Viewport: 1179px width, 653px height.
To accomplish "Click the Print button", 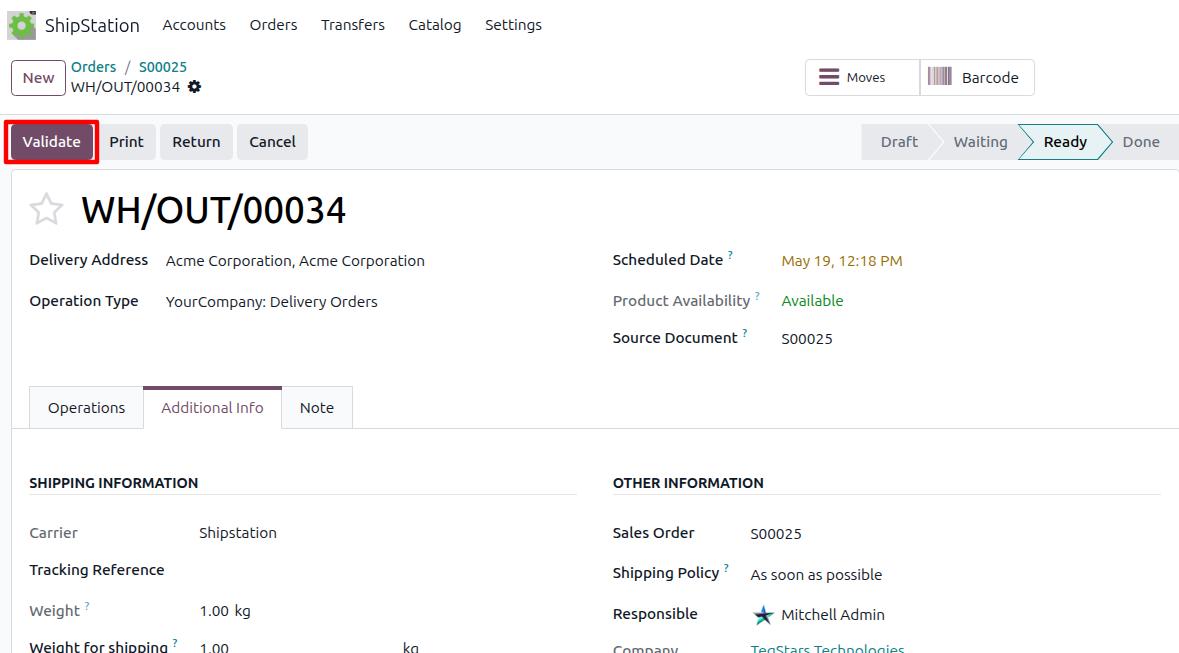I will click(x=126, y=141).
